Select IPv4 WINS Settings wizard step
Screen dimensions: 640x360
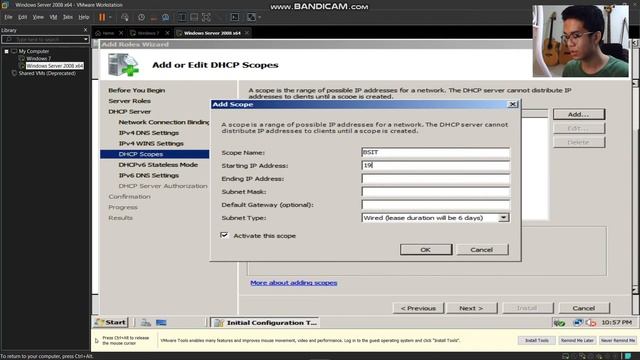click(151, 143)
